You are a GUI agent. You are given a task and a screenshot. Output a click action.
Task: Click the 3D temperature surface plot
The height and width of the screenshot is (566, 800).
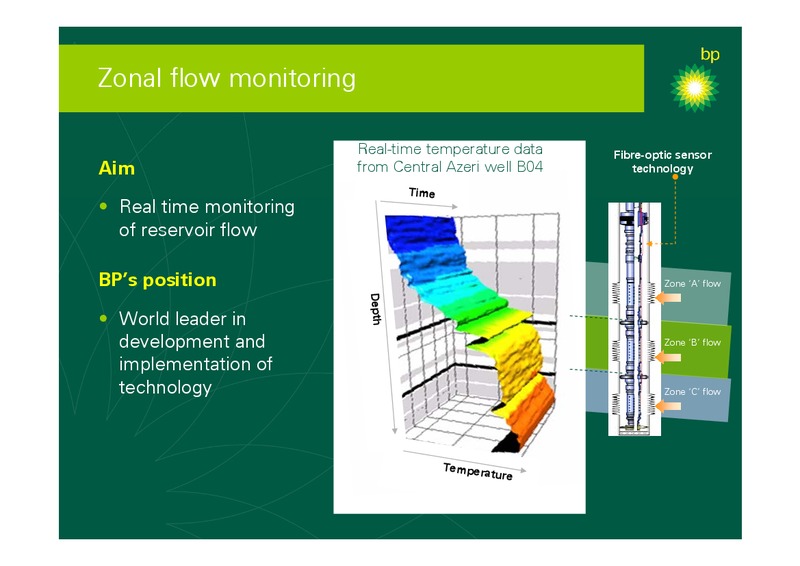point(469,332)
